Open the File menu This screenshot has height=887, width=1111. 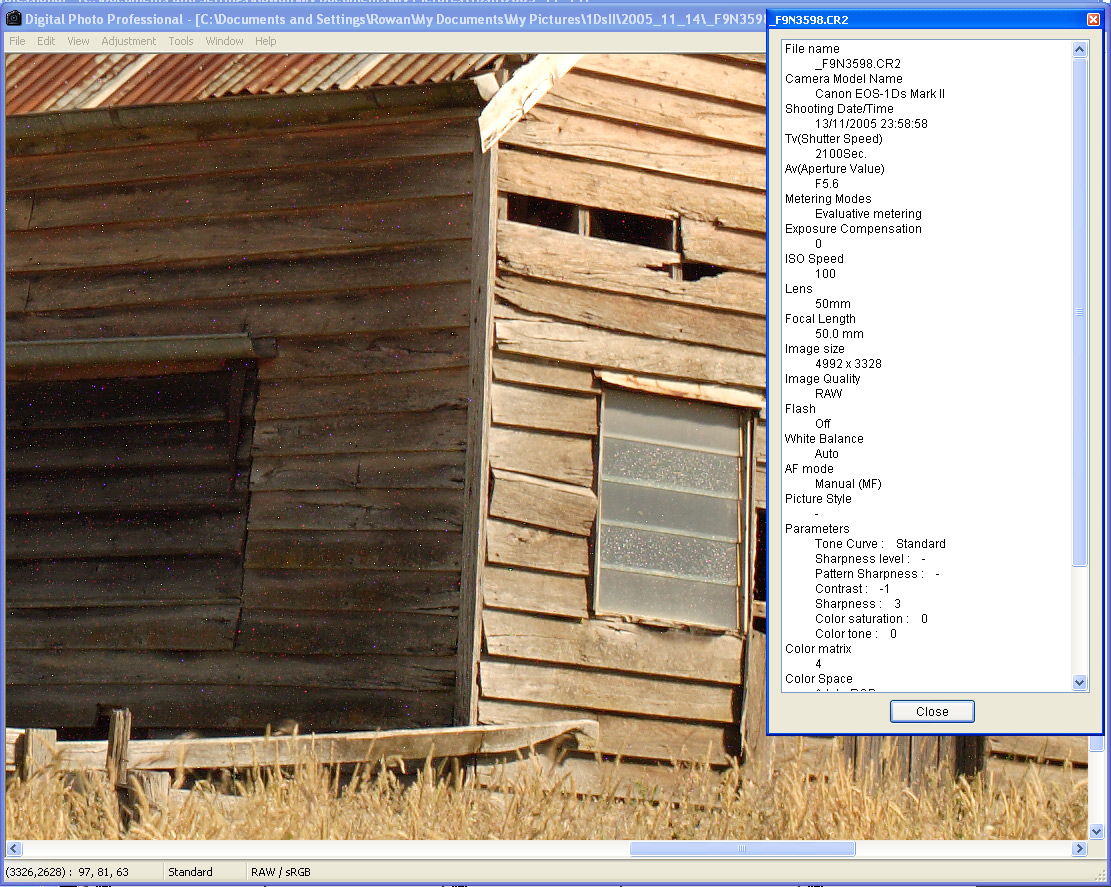[17, 41]
